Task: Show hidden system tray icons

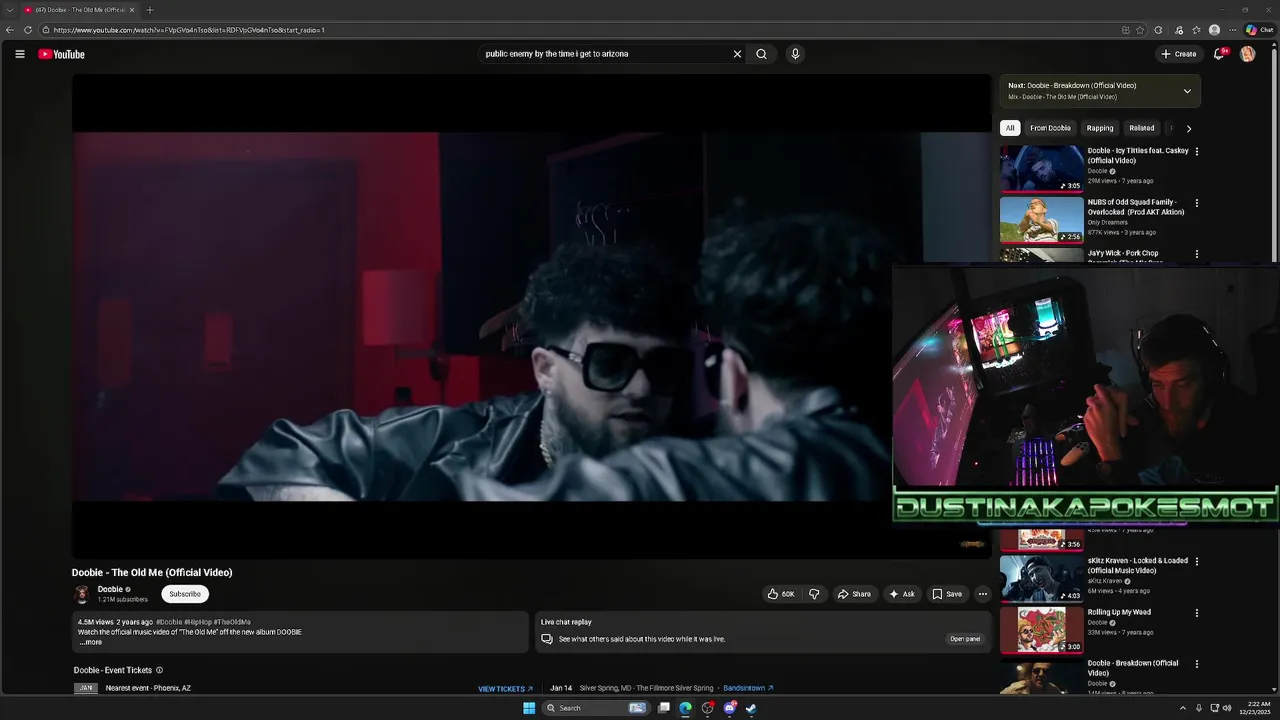Action: point(1183,708)
